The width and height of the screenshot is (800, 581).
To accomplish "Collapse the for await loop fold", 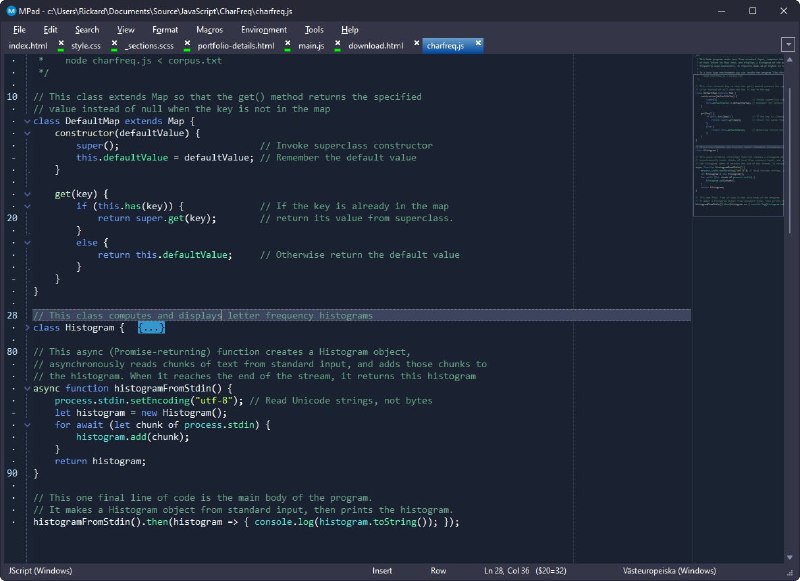I will click(x=28, y=425).
